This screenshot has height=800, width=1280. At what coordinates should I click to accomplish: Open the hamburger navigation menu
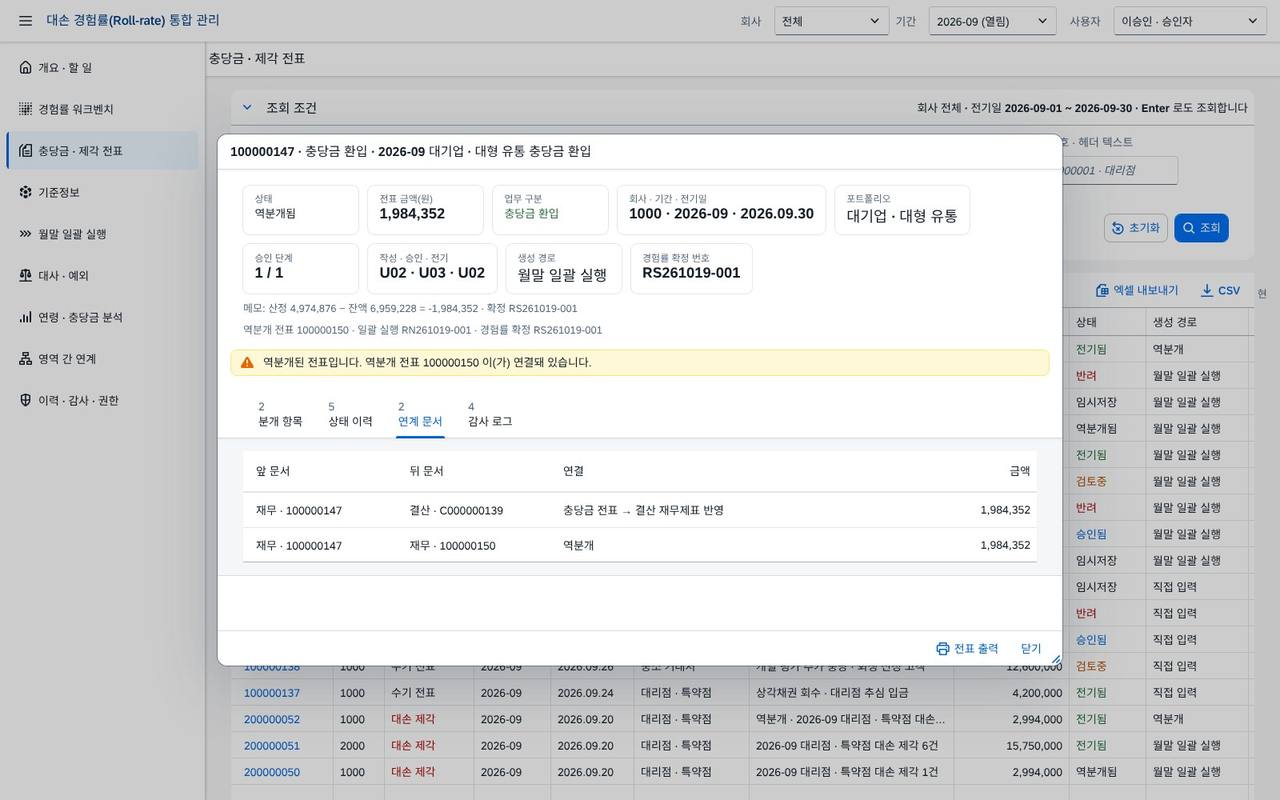(x=25, y=21)
